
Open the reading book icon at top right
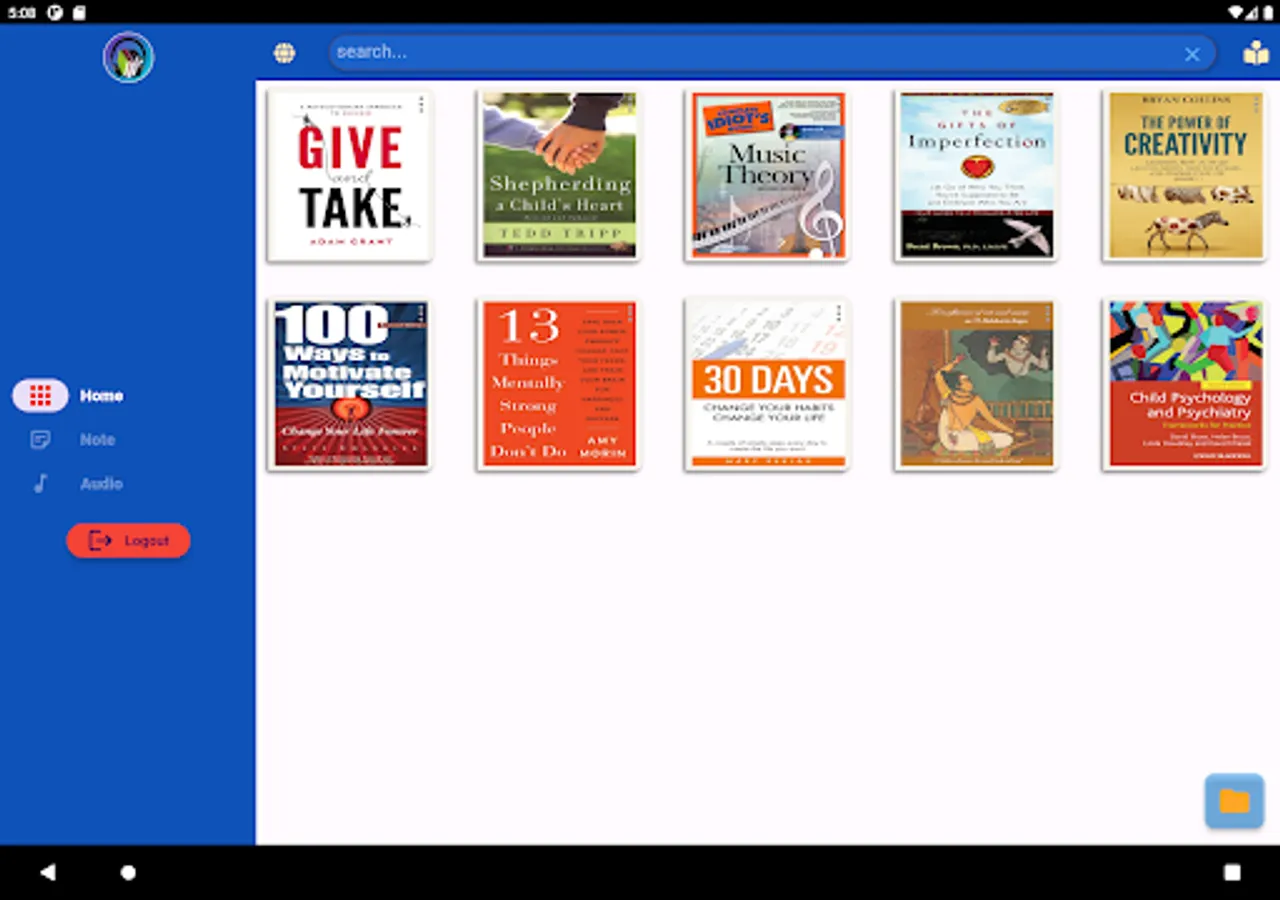[1256, 53]
